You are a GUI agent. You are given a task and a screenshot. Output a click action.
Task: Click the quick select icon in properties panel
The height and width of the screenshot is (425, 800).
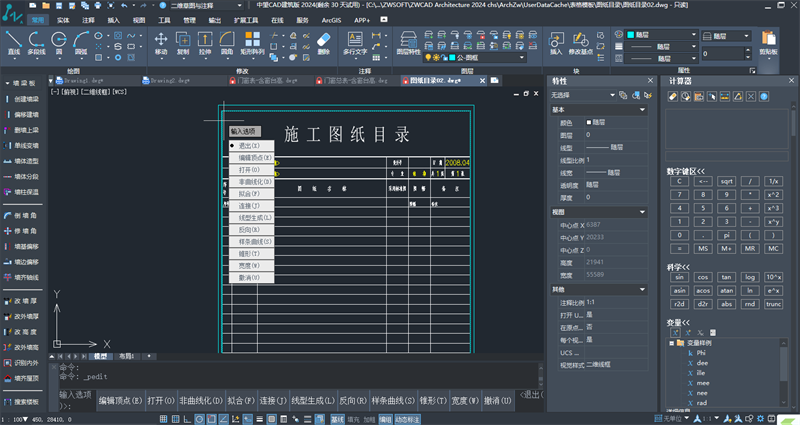coord(648,95)
